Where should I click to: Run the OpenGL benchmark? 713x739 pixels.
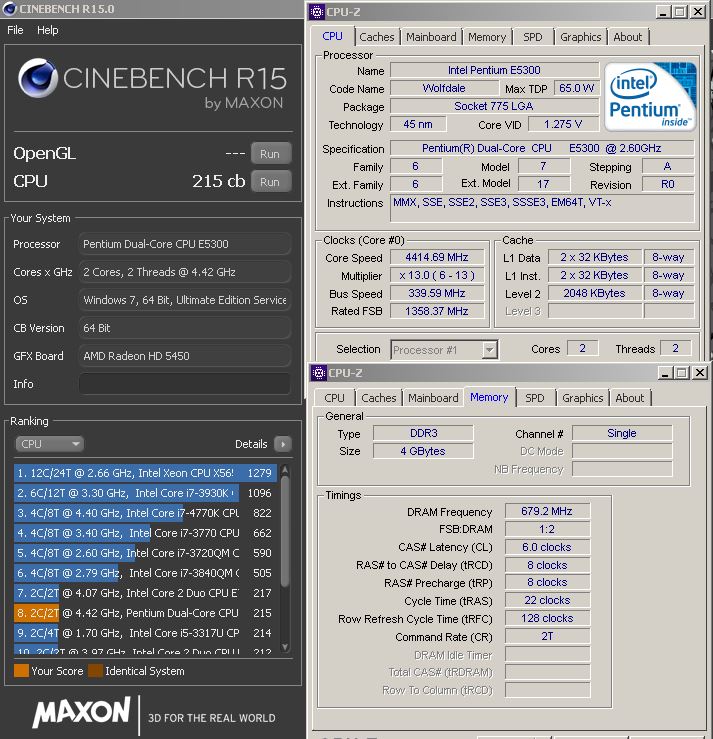tap(270, 154)
